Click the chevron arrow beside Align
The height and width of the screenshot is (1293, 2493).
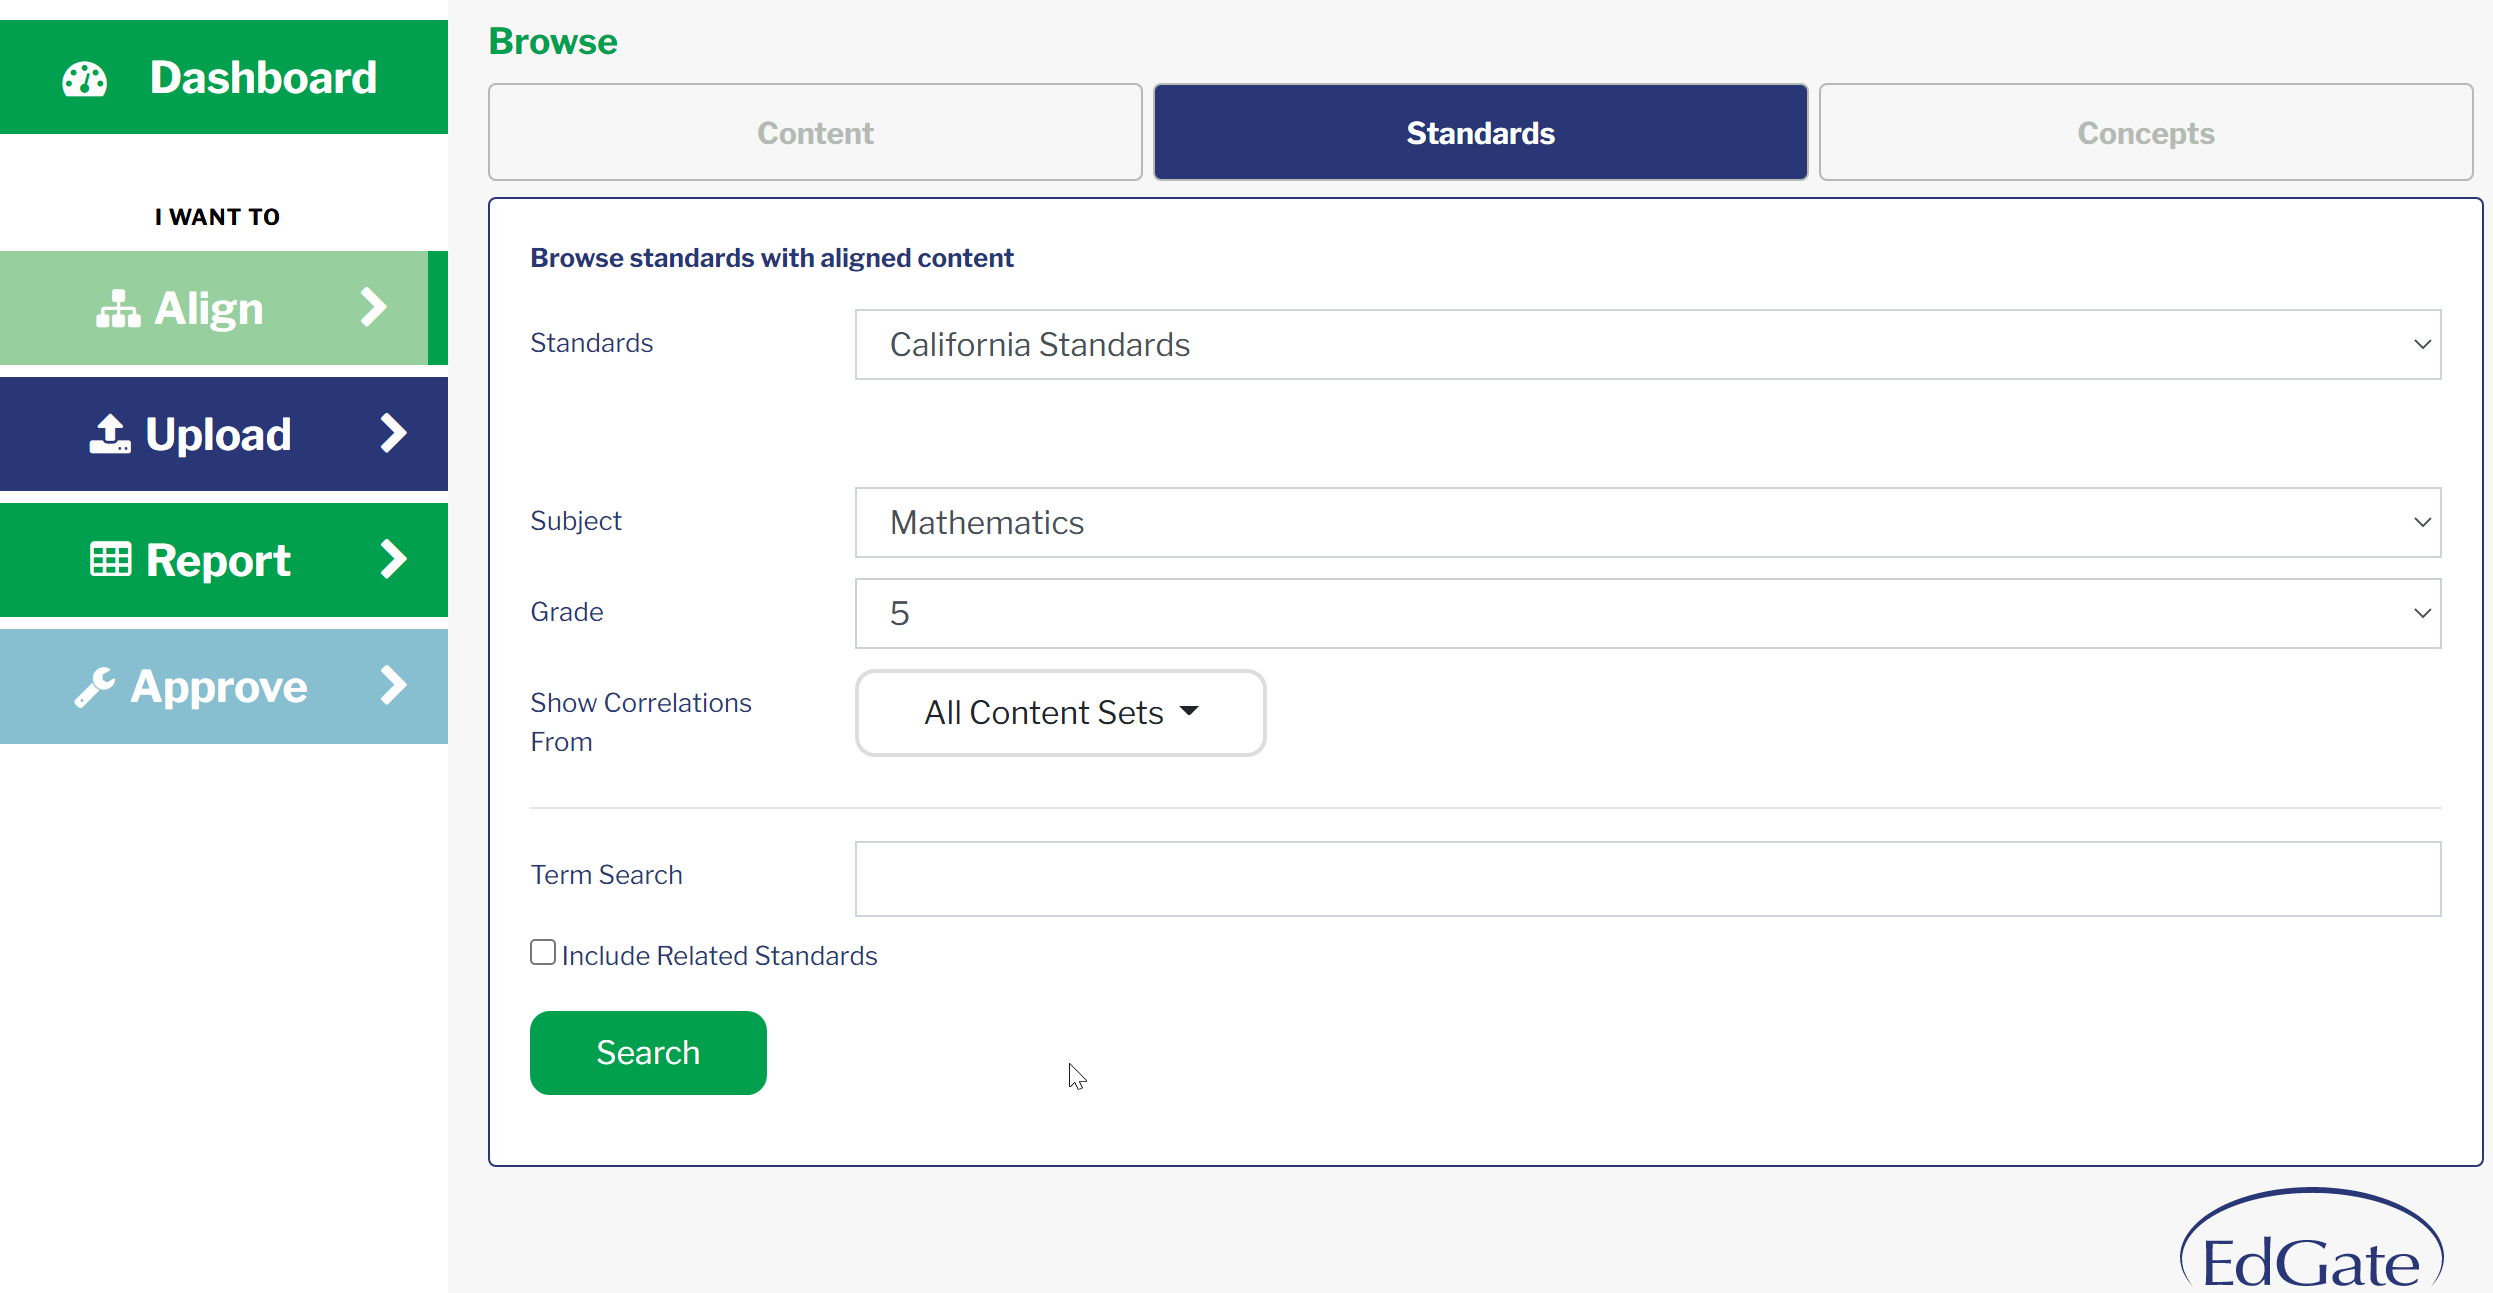coord(373,308)
